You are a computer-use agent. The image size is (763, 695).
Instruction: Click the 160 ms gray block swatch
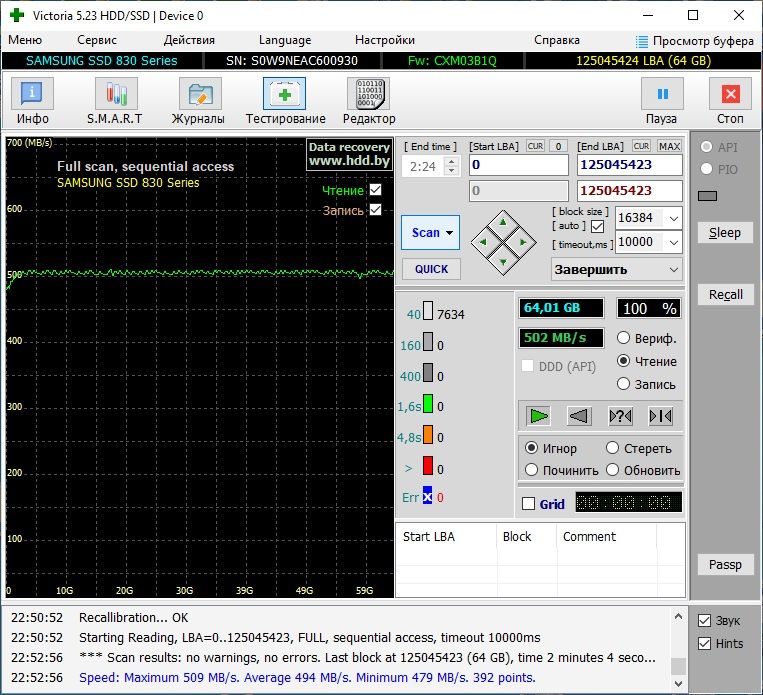[x=428, y=342]
